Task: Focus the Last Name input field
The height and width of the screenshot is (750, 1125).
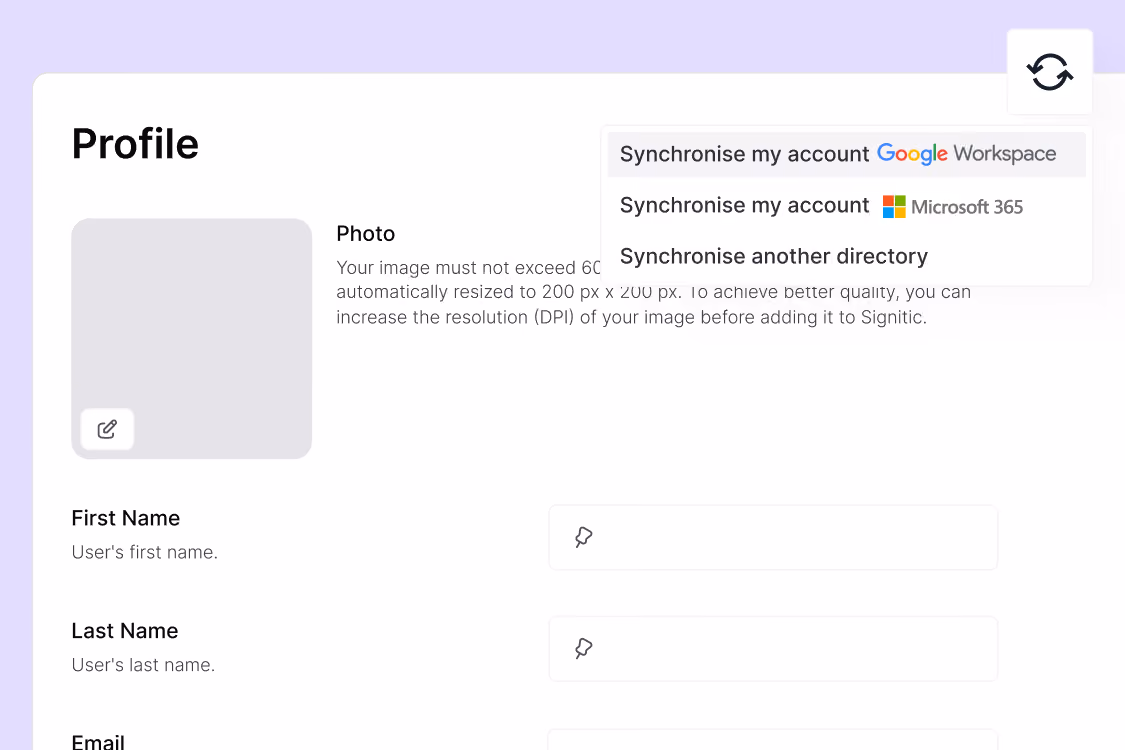Action: pos(773,649)
